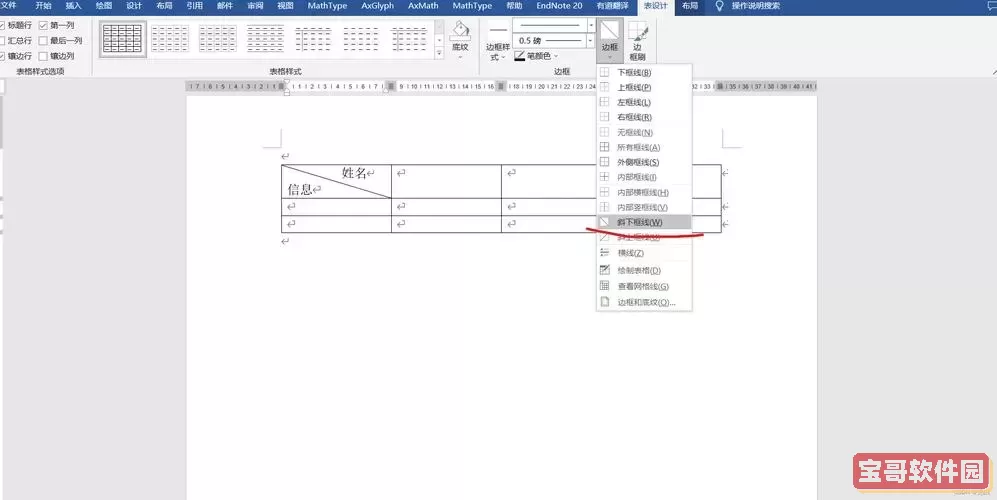Open 边框和底纹(O) dialog
Screen dimensions: 997x500
coord(643,302)
